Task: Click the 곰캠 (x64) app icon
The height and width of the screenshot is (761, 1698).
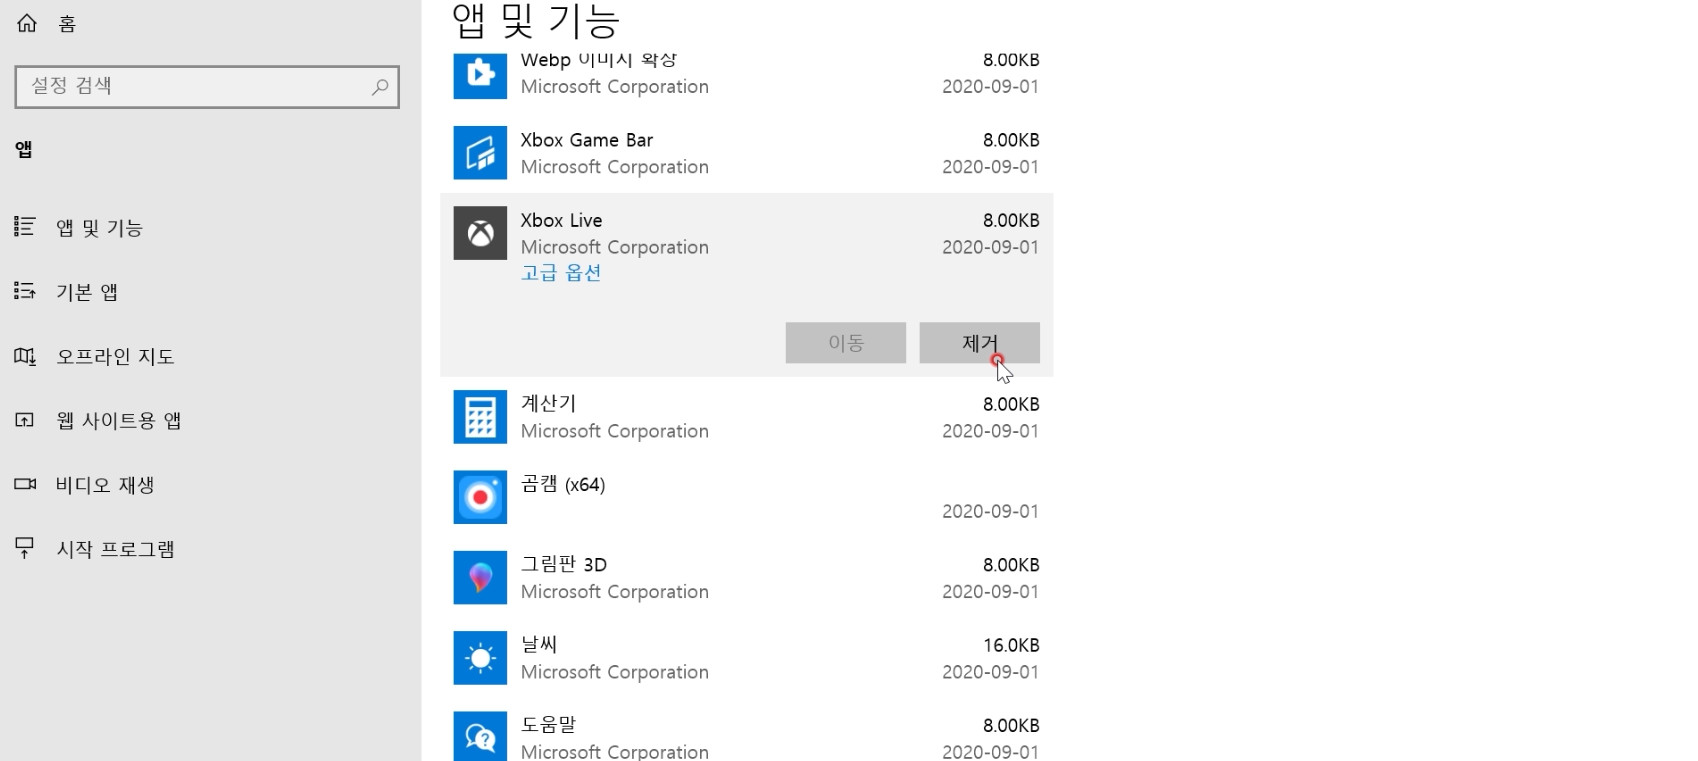Action: [x=480, y=497]
